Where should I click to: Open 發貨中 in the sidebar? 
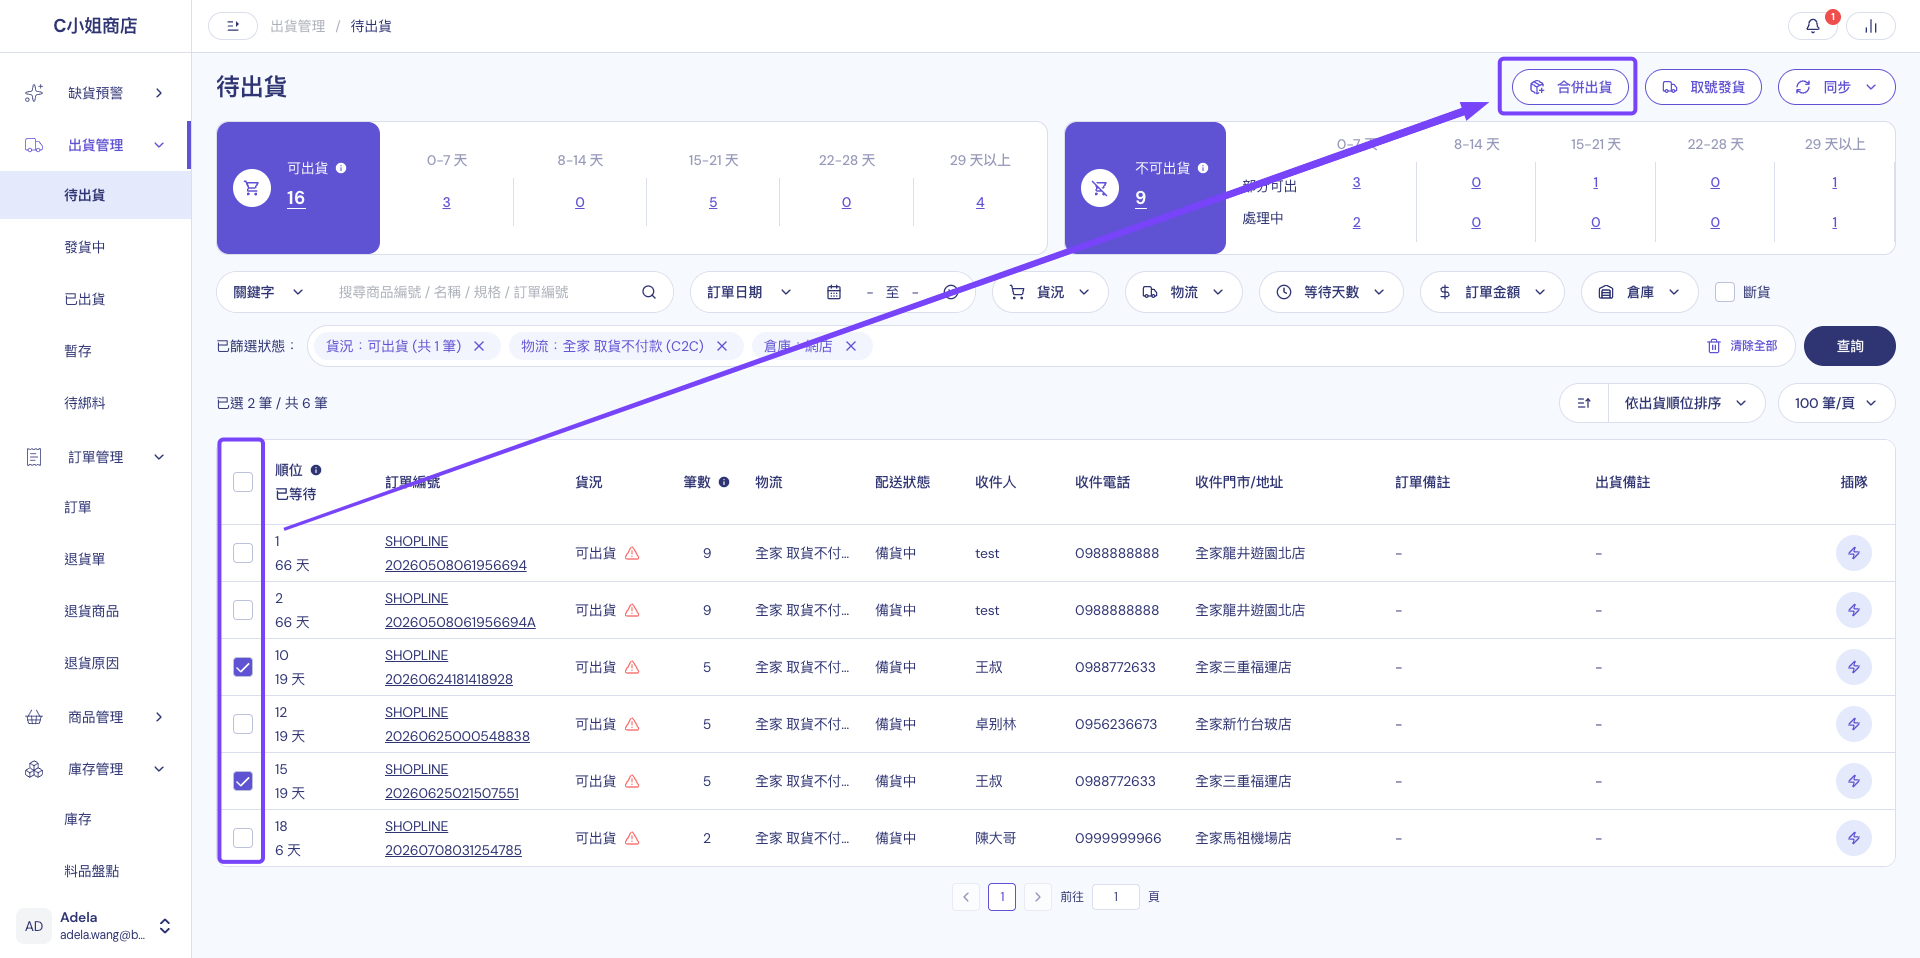click(x=85, y=247)
